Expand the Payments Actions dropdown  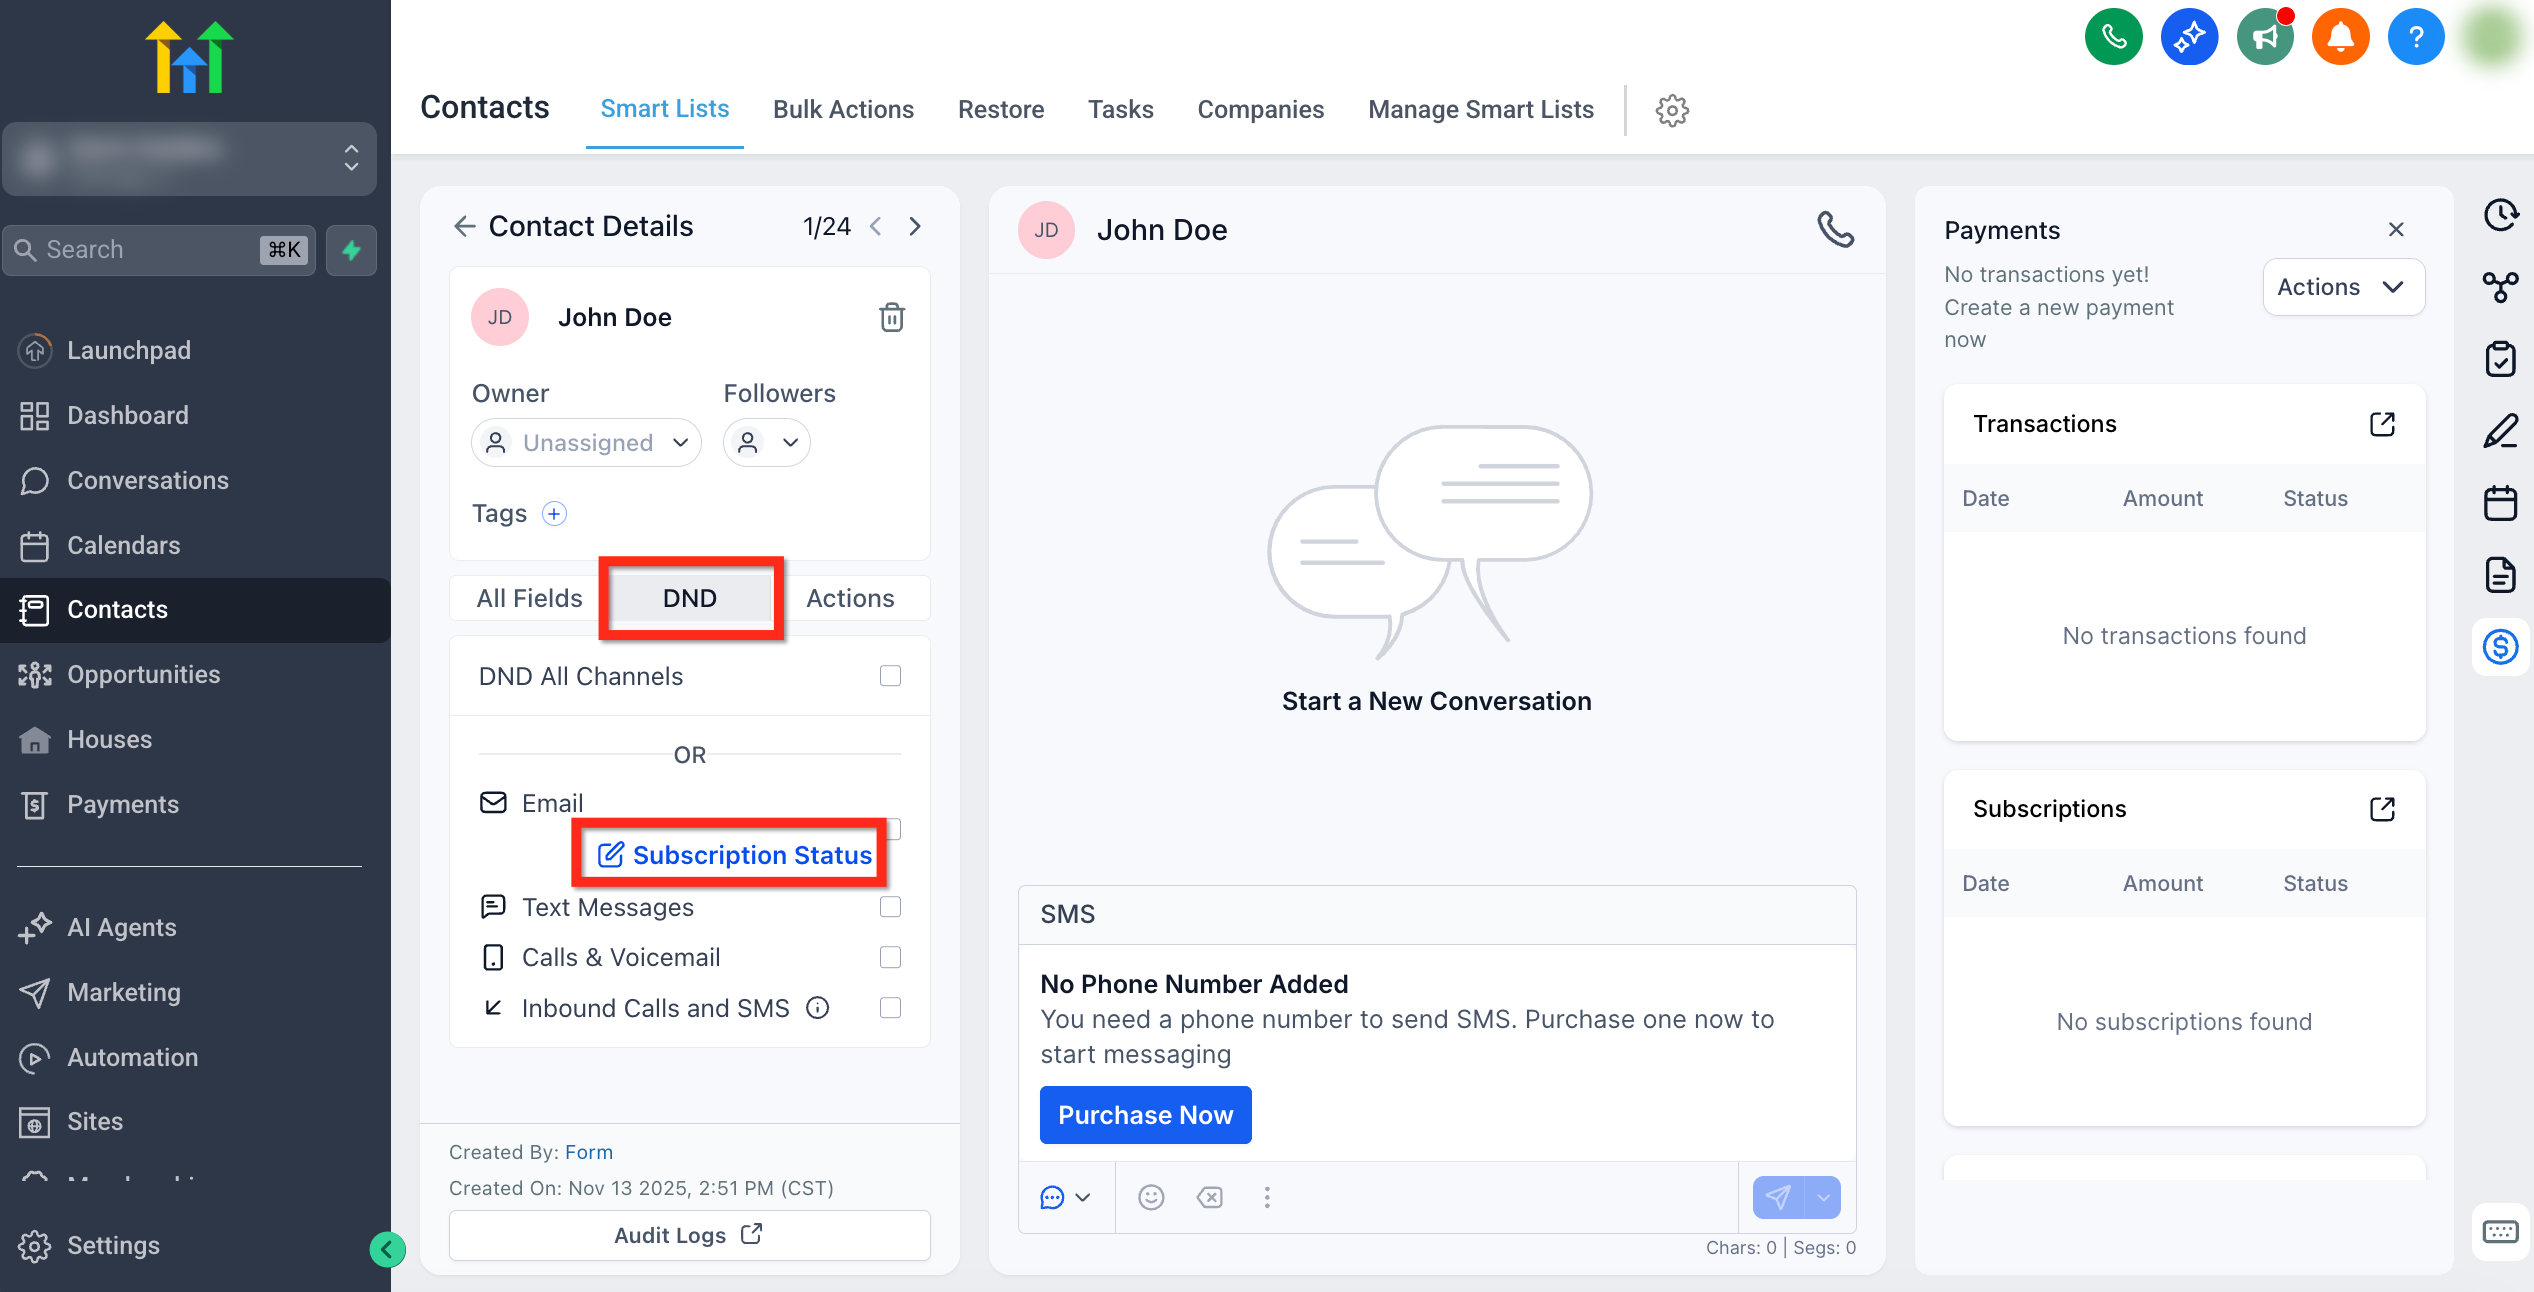tap(2342, 287)
